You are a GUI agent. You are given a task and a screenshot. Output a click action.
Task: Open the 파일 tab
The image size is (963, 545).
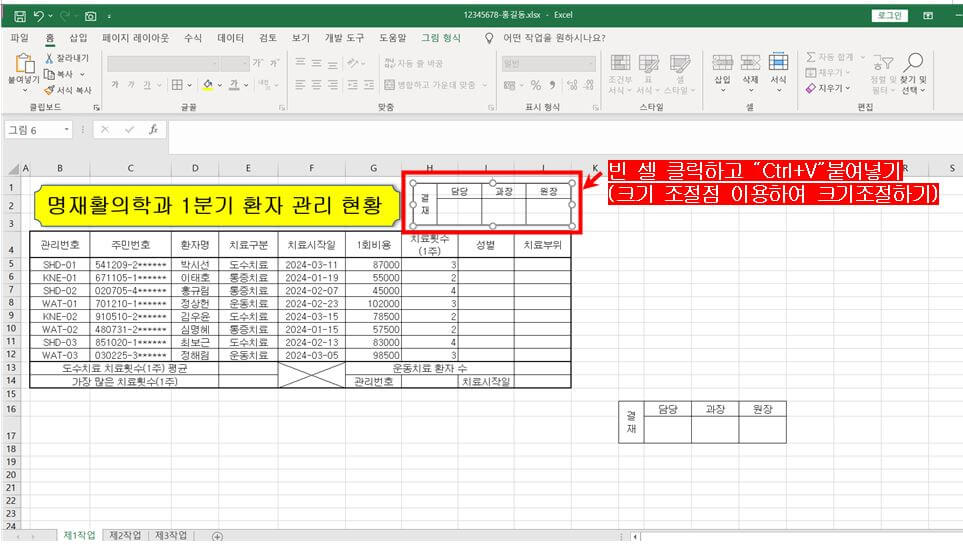20,38
